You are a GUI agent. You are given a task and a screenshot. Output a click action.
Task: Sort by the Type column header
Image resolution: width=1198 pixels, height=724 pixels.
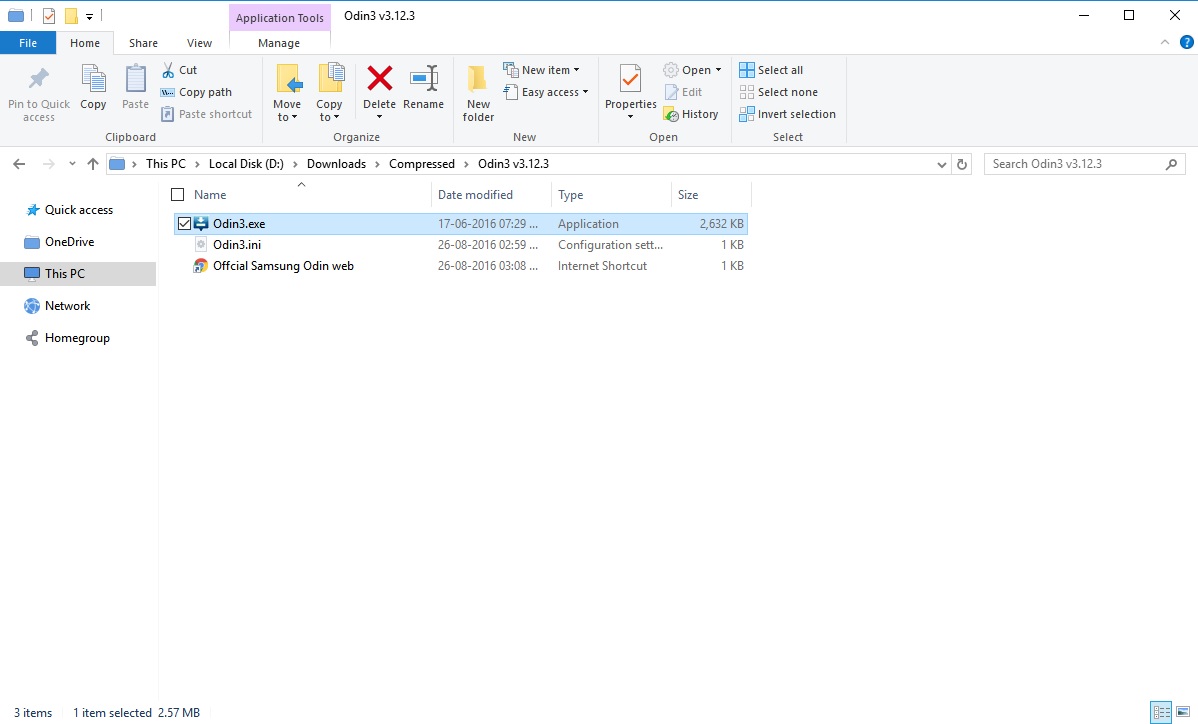click(x=611, y=195)
